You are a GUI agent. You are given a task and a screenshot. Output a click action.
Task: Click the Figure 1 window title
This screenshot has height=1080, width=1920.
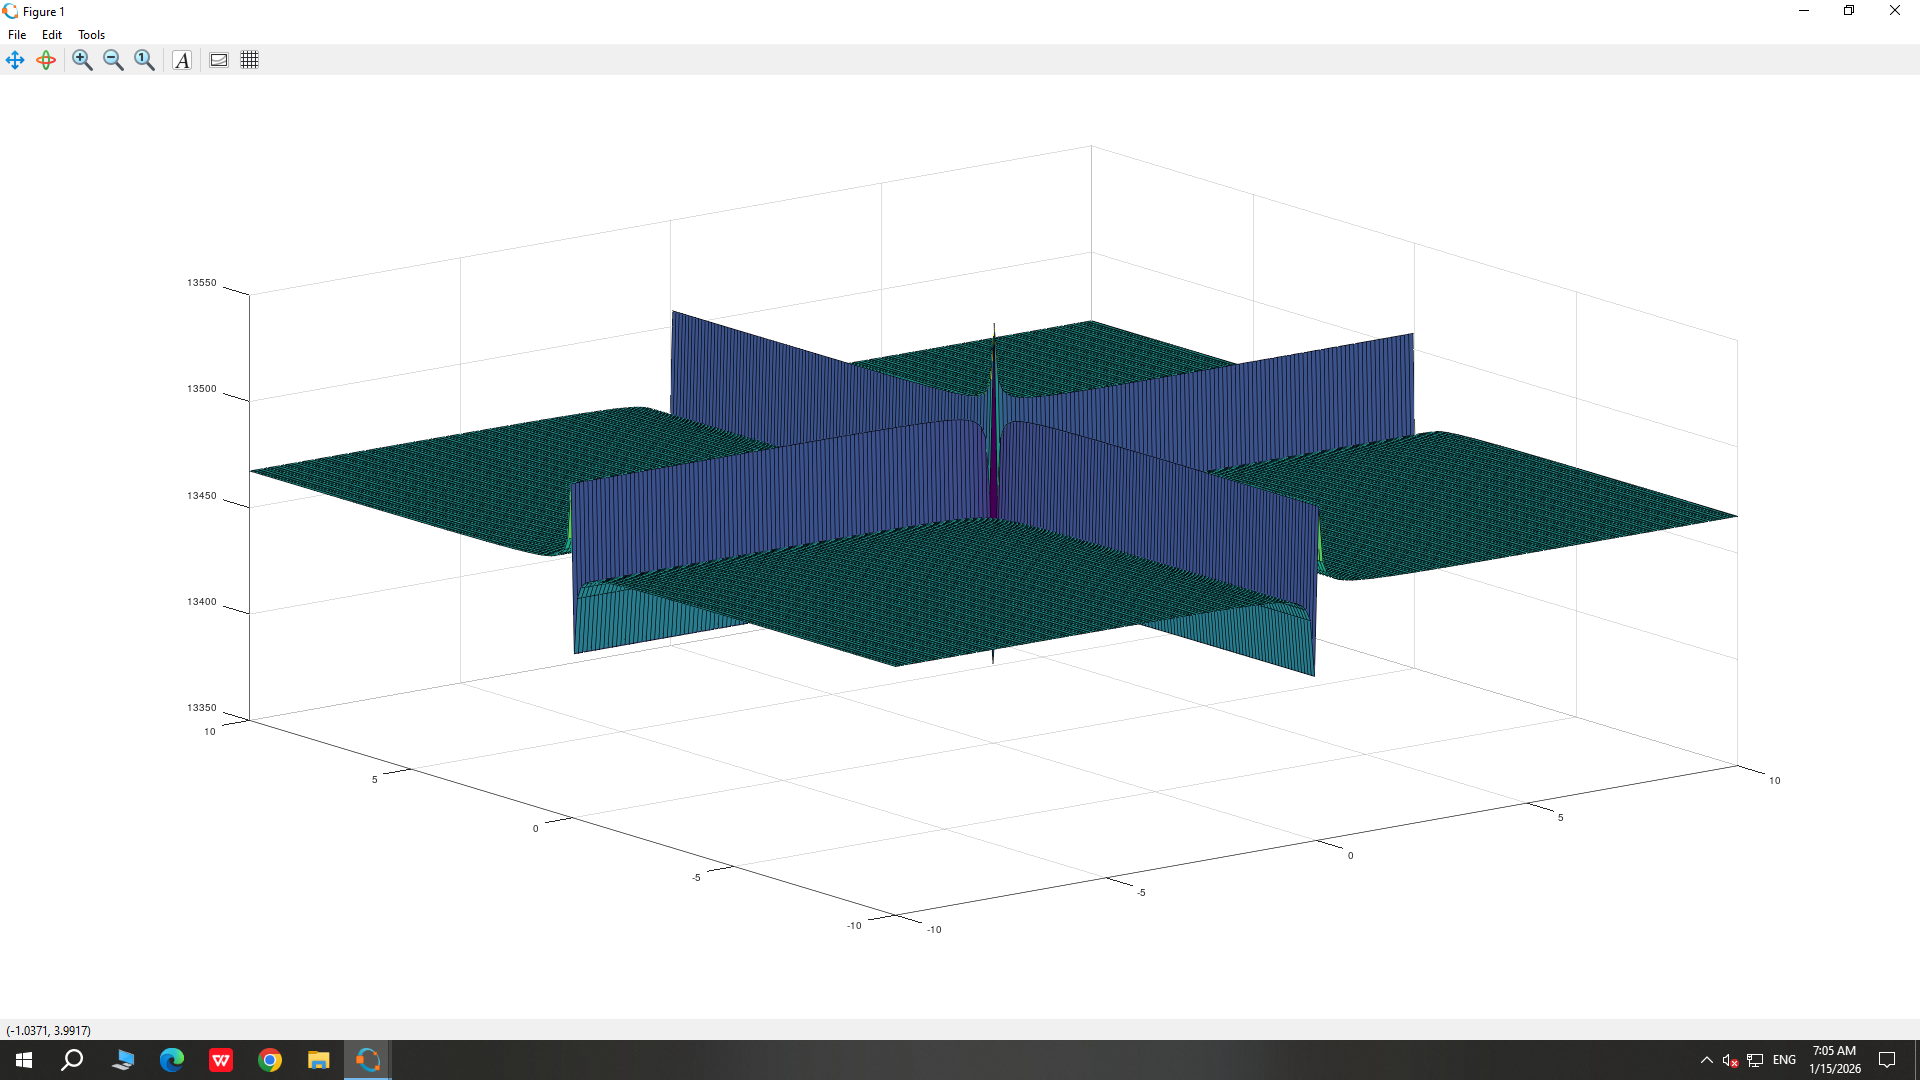pos(44,12)
